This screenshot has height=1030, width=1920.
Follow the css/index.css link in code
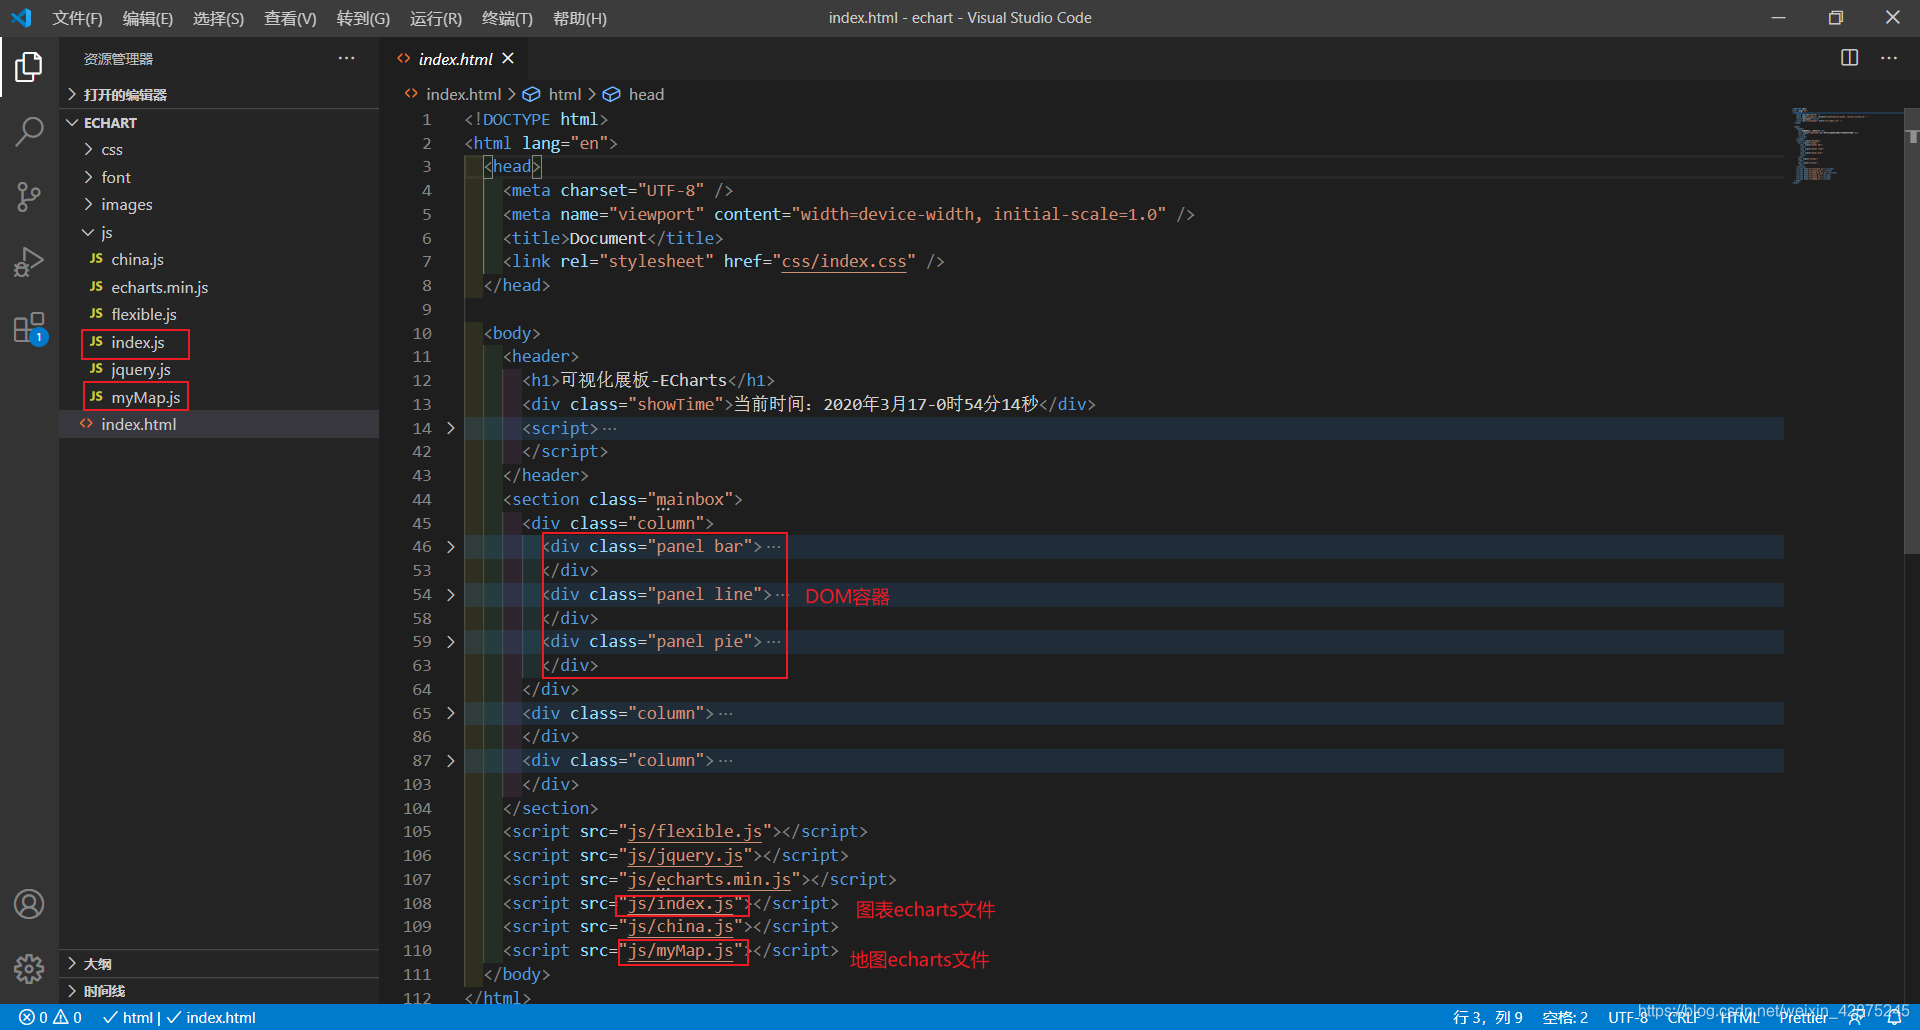(x=843, y=261)
